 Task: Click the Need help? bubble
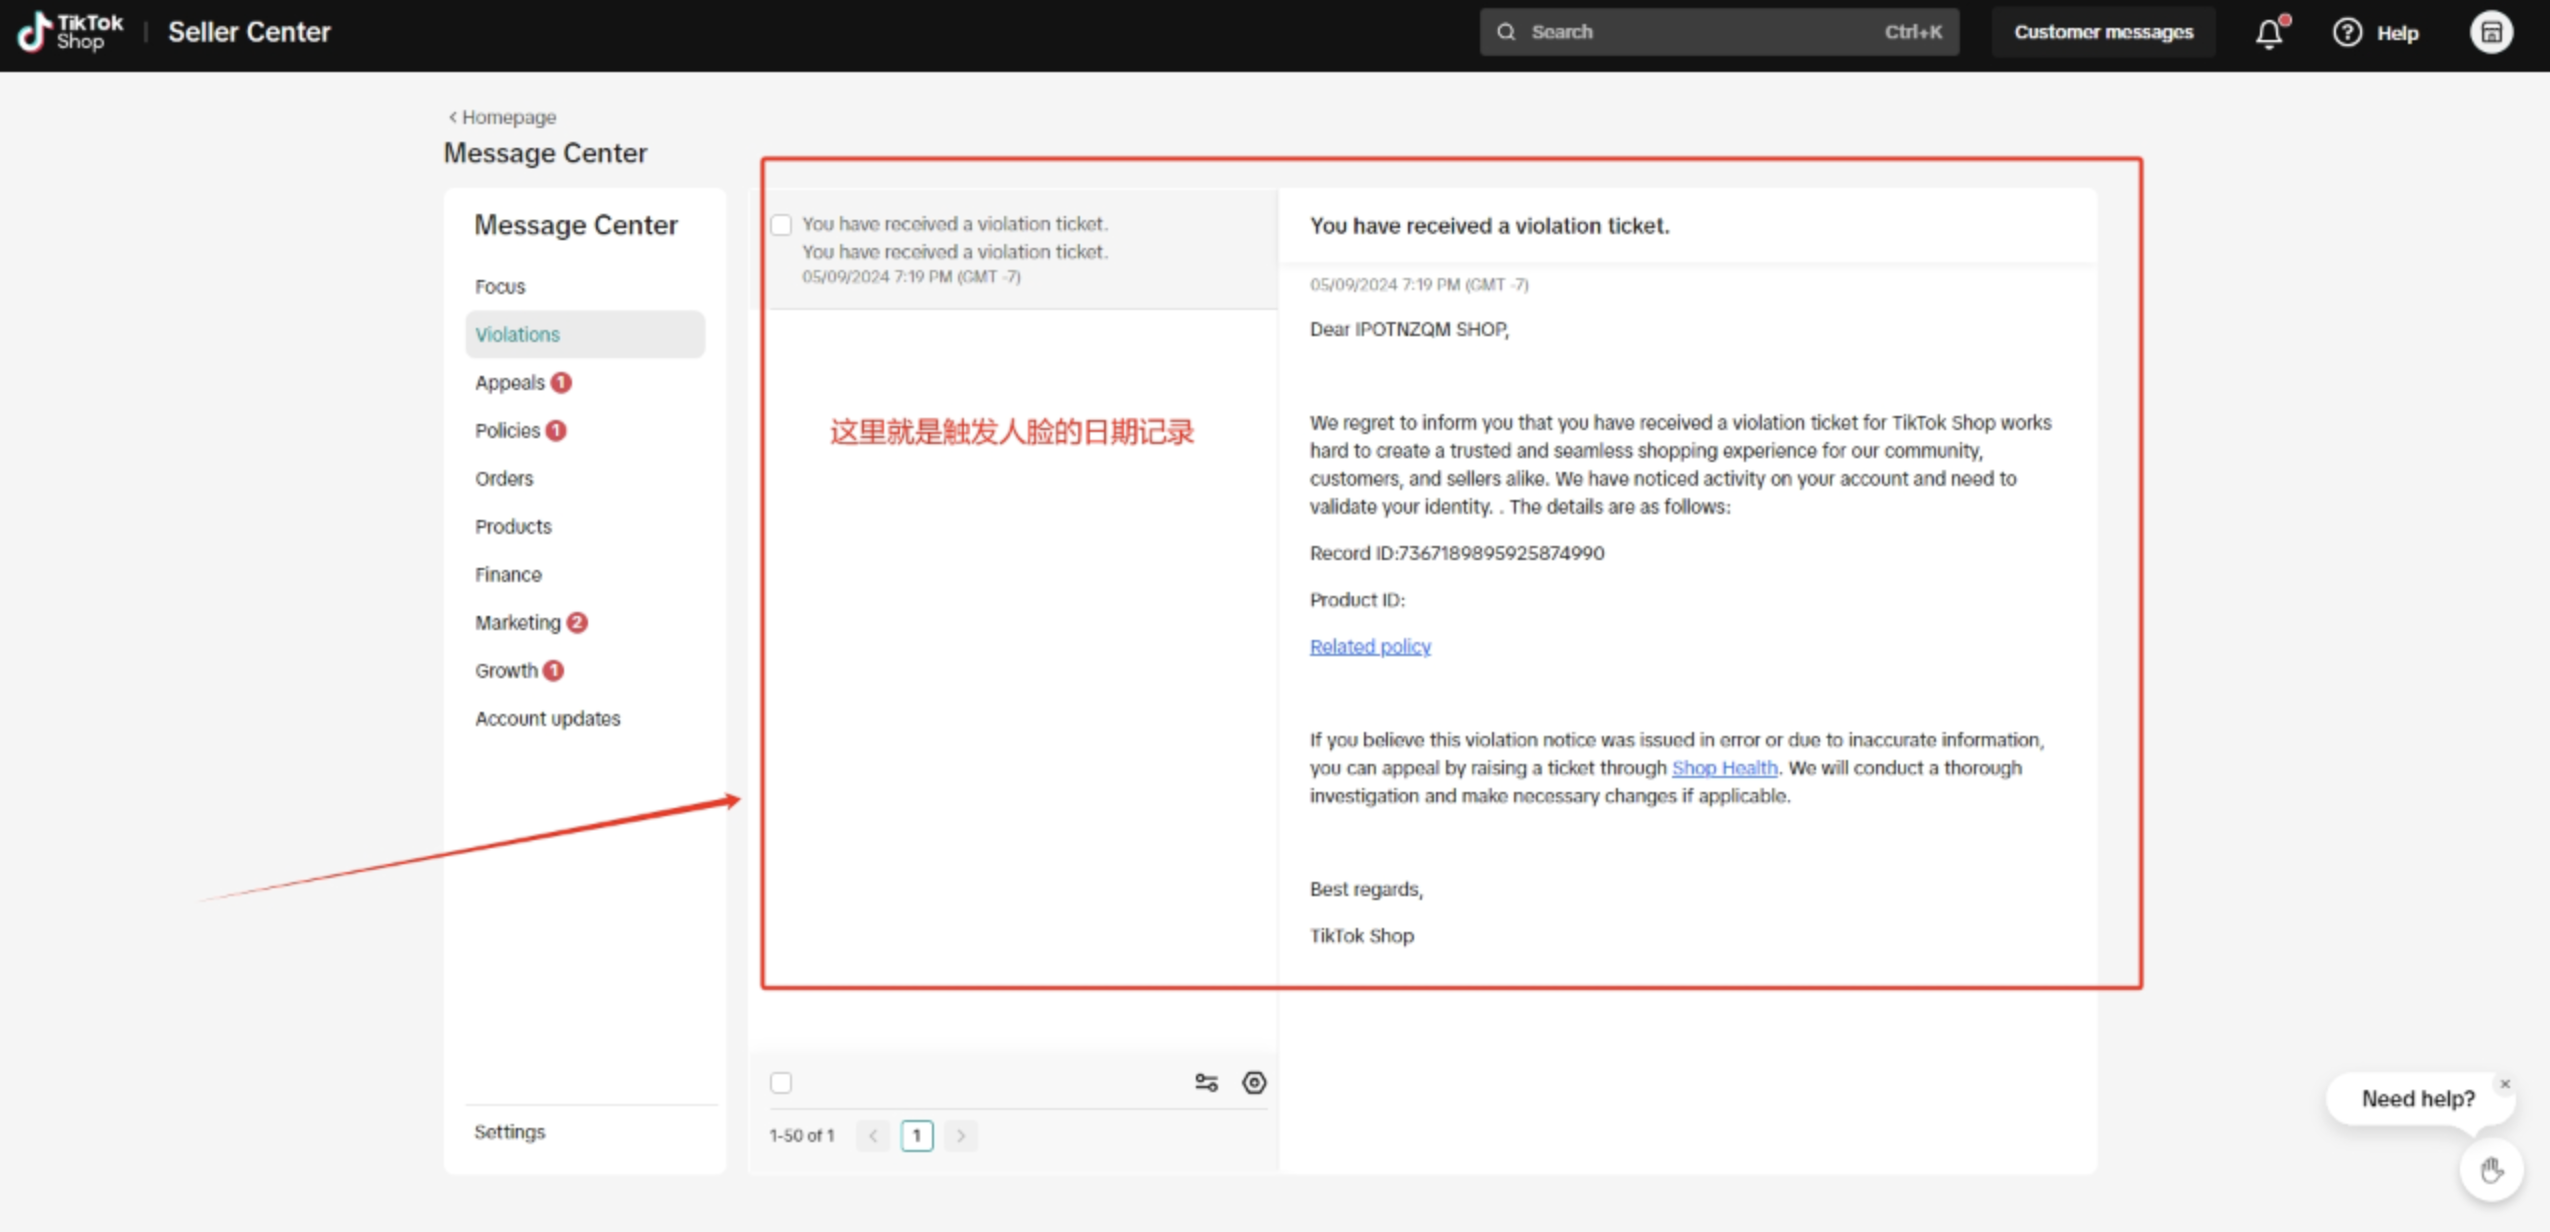2418,1099
